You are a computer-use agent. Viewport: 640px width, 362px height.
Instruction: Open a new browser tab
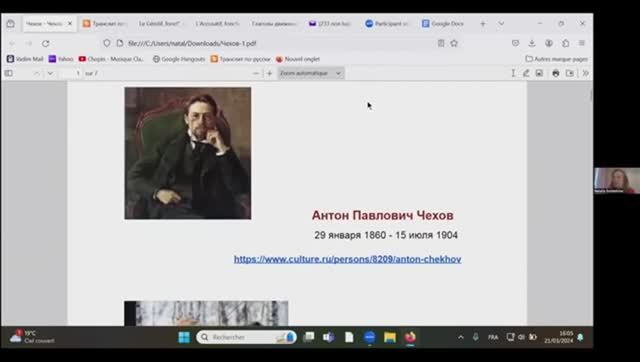coord(483,24)
